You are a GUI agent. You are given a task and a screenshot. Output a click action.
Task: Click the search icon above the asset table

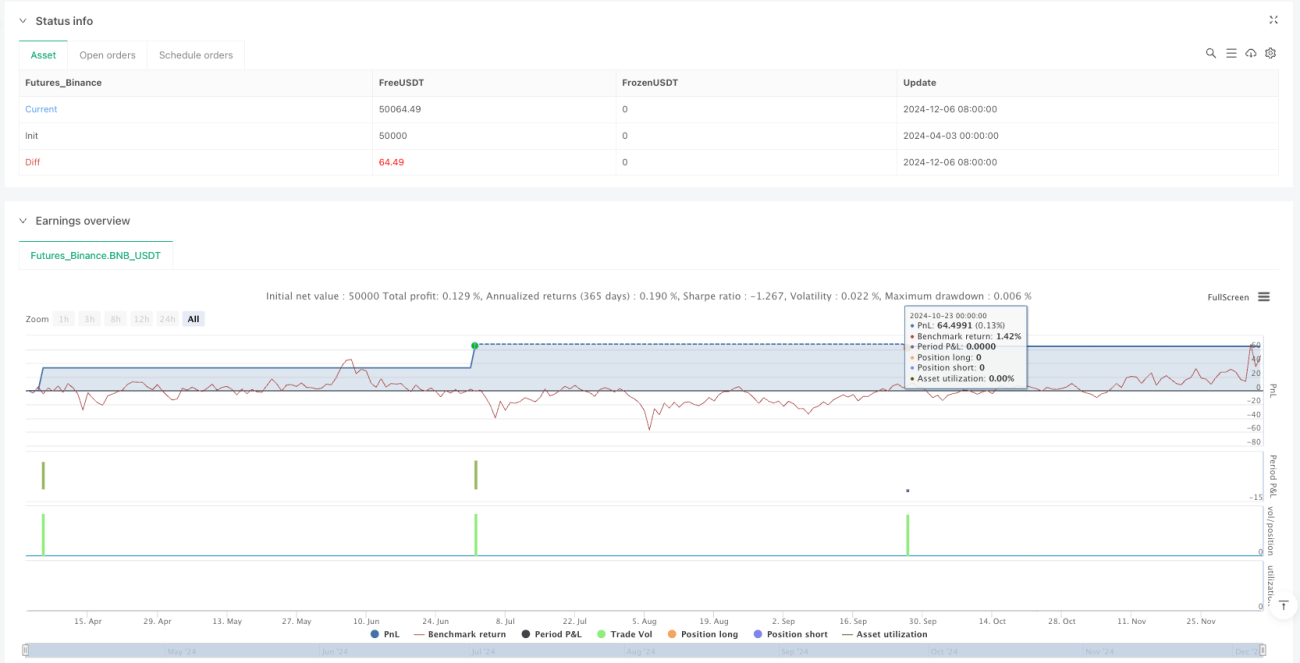(x=1210, y=53)
